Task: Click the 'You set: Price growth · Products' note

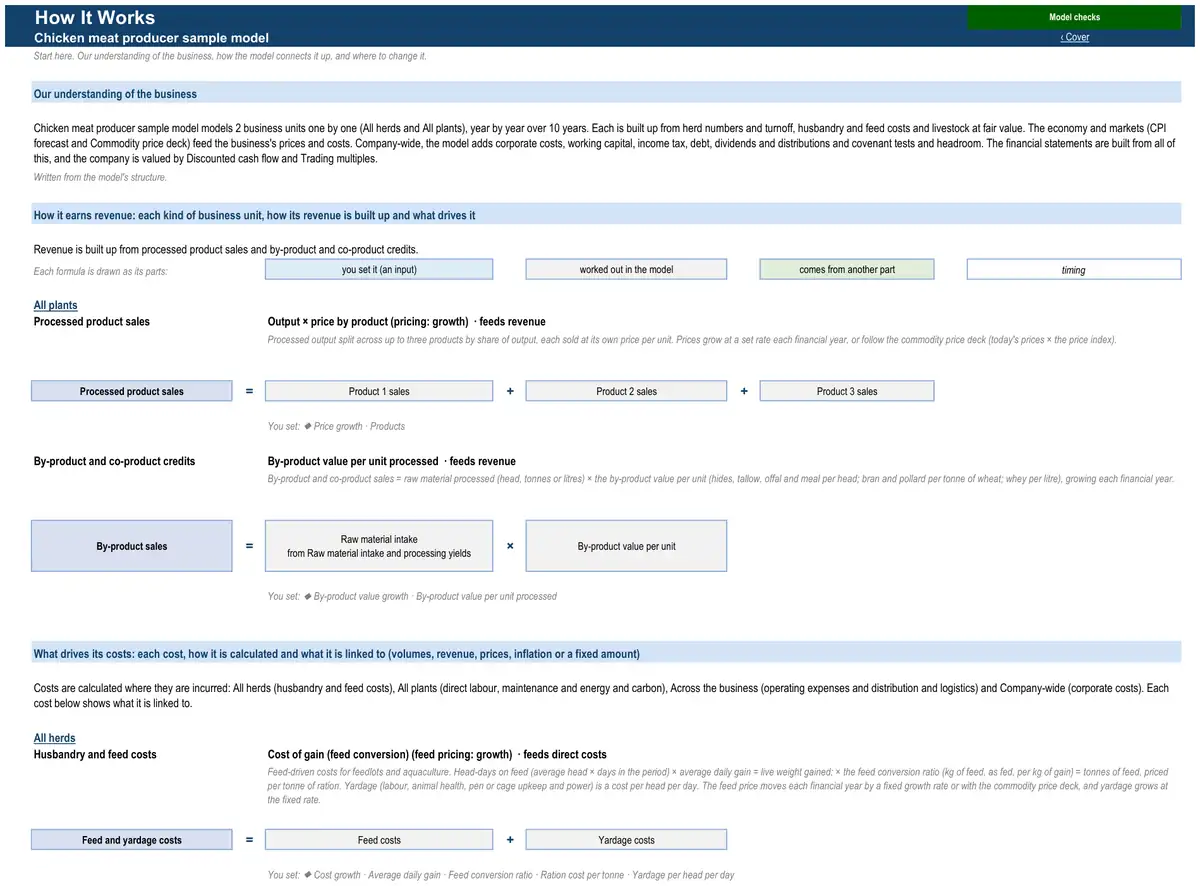Action: [x=336, y=427]
